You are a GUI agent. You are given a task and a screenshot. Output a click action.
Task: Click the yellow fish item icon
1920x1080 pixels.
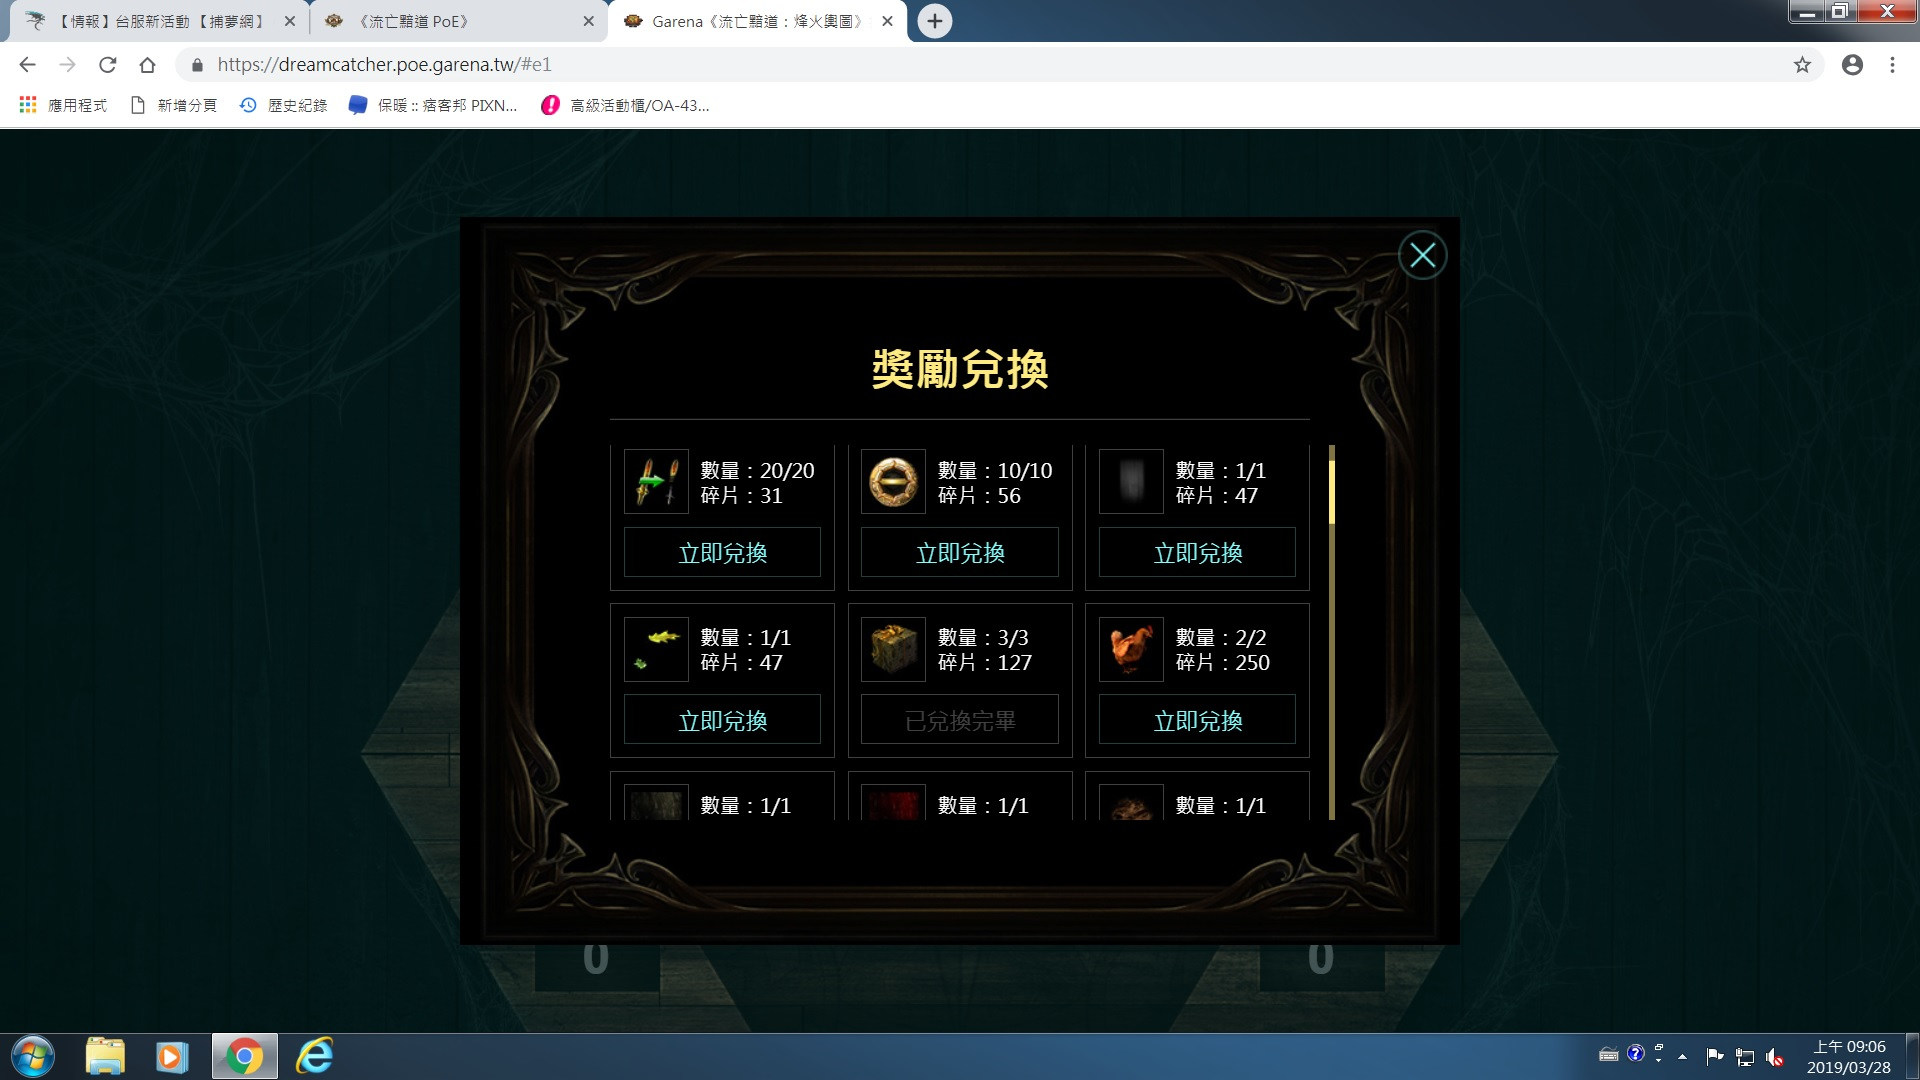656,649
